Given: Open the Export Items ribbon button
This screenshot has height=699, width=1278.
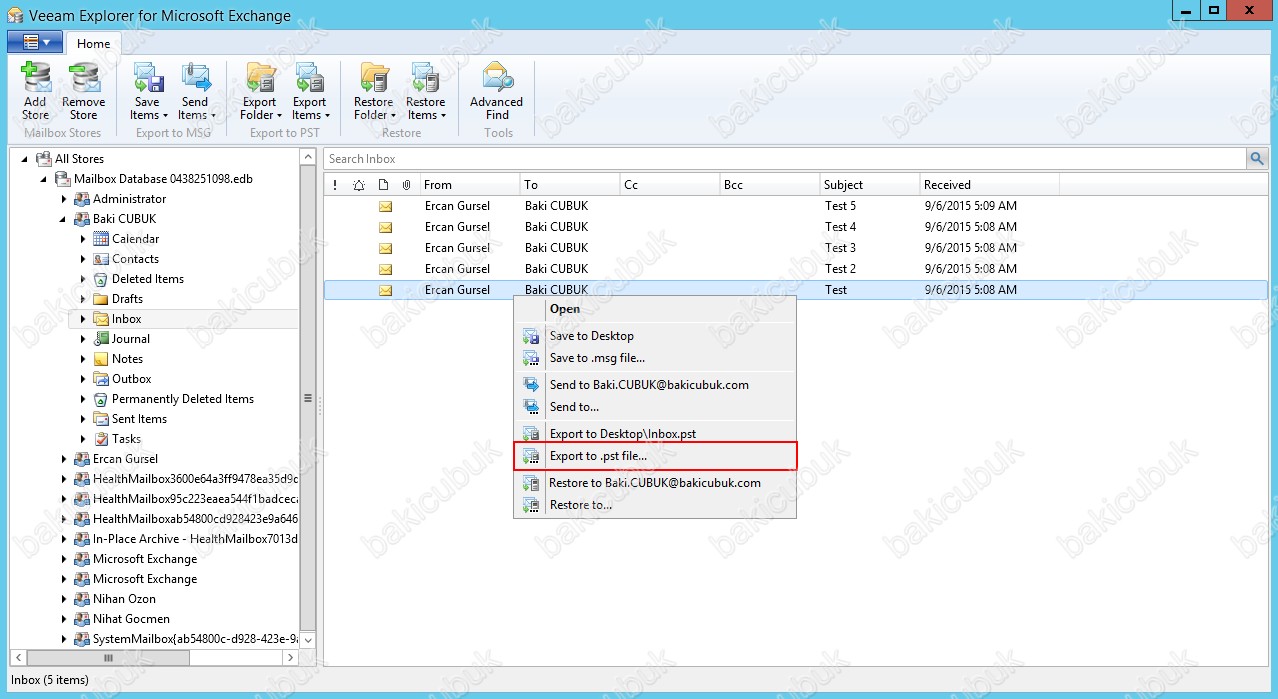Looking at the screenshot, I should point(309,91).
